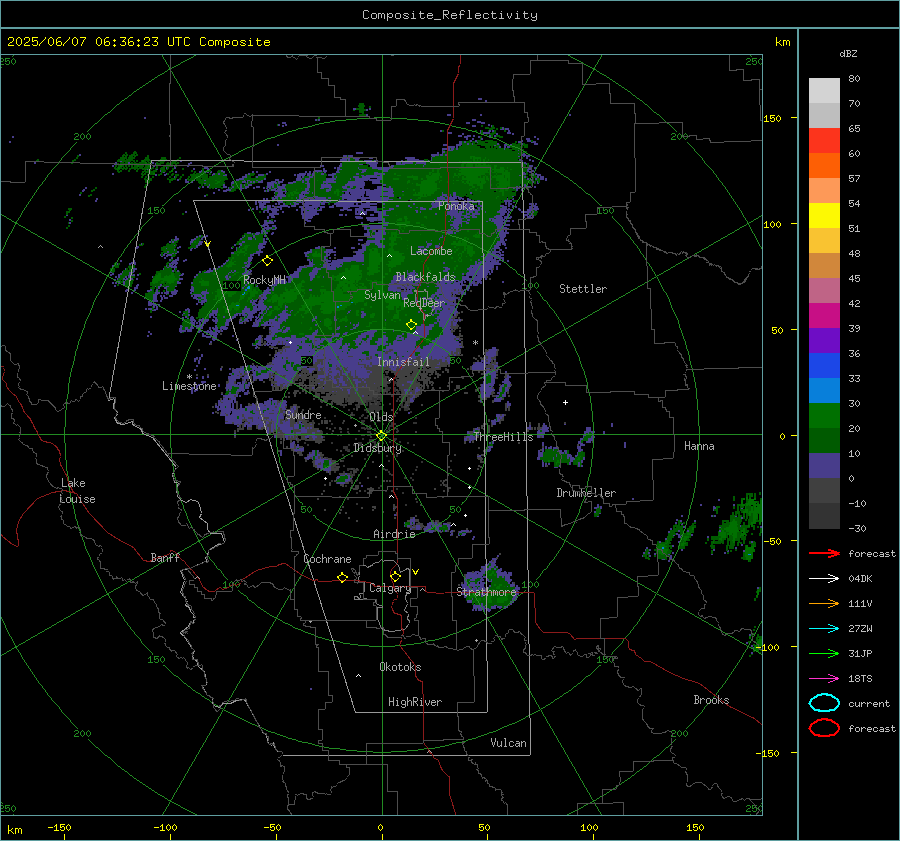Click the Cochrane city label
Viewport: 900px width, 841px height.
(x=327, y=559)
